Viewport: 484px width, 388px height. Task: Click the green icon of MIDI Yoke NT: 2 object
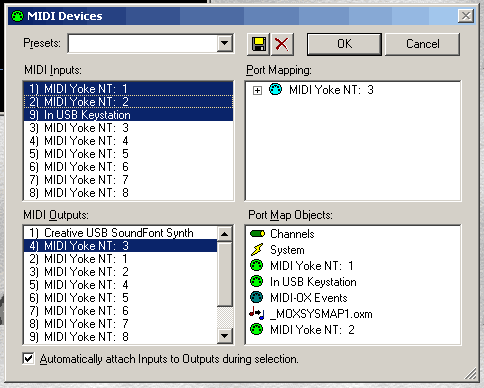[256, 330]
